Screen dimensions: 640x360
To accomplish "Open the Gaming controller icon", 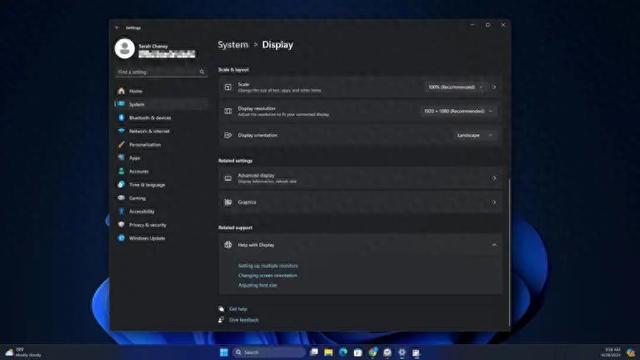I will [121, 198].
